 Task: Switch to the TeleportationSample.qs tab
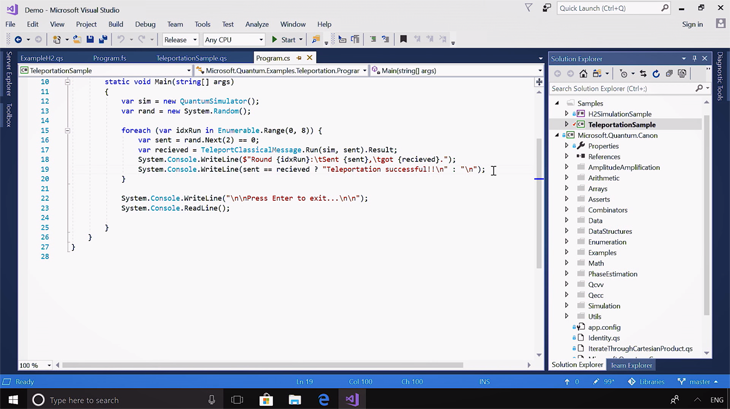[x=191, y=58]
